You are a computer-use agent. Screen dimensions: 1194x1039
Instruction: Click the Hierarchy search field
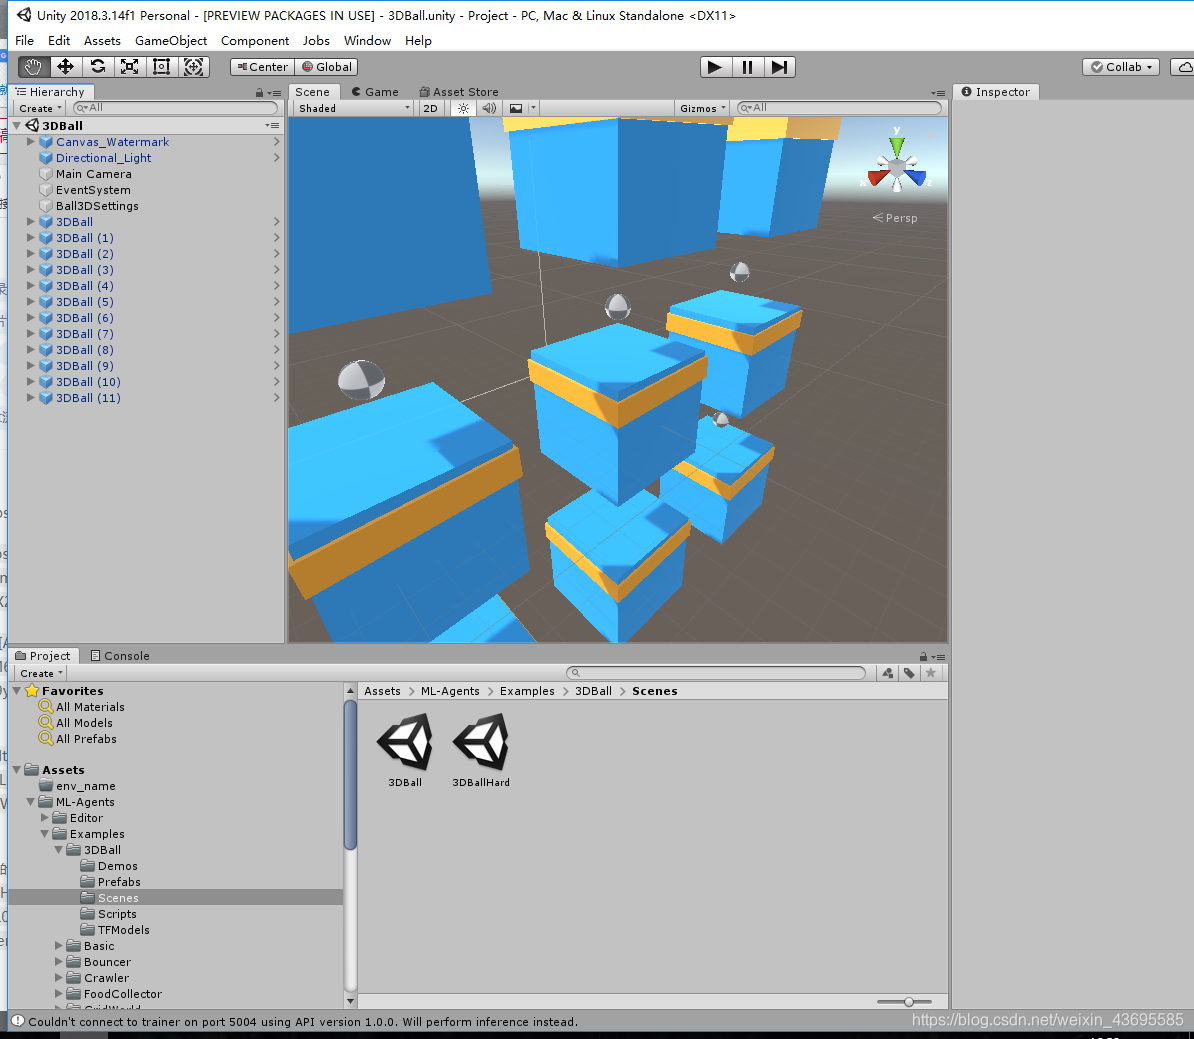178,108
